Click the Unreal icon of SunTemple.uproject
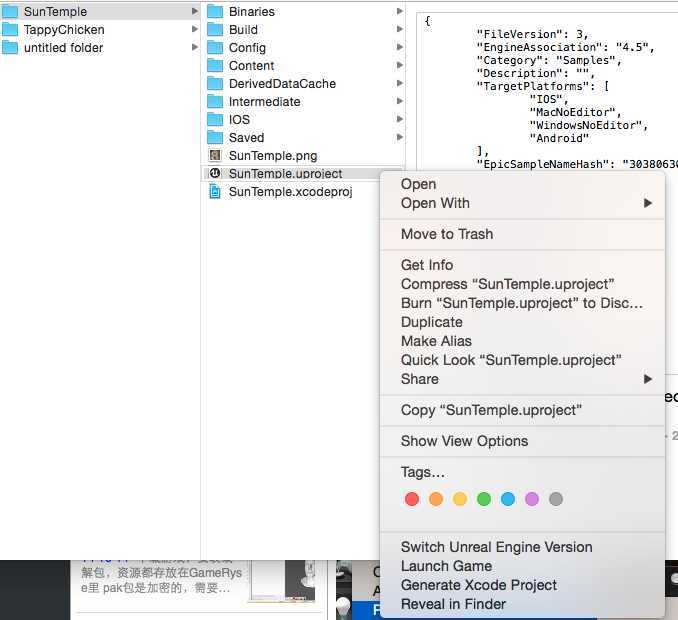 tap(215, 173)
